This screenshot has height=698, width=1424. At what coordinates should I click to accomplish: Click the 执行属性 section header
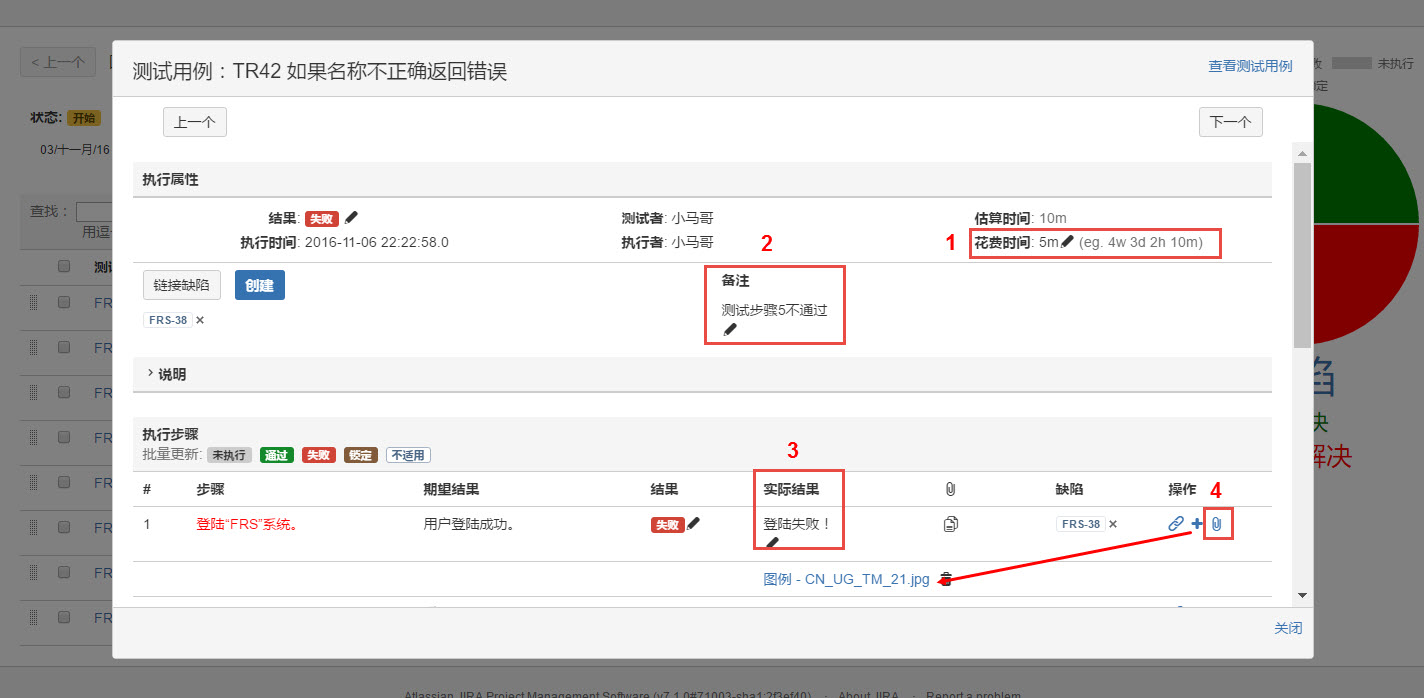pyautogui.click(x=702, y=180)
